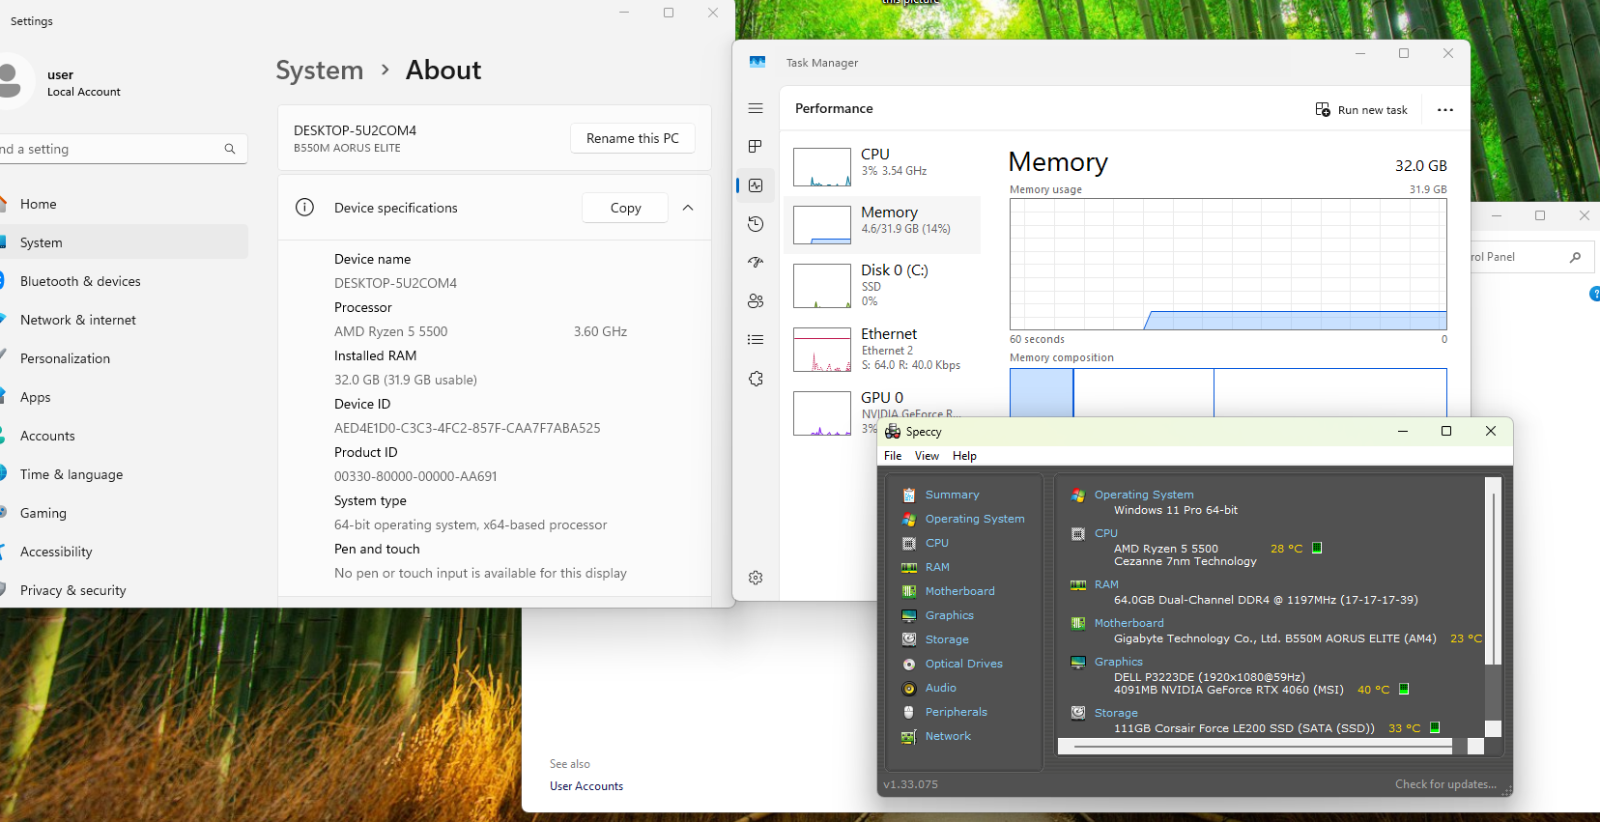This screenshot has height=822, width=1600.
Task: Open Details list icon in Task Manager
Action: click(x=756, y=340)
